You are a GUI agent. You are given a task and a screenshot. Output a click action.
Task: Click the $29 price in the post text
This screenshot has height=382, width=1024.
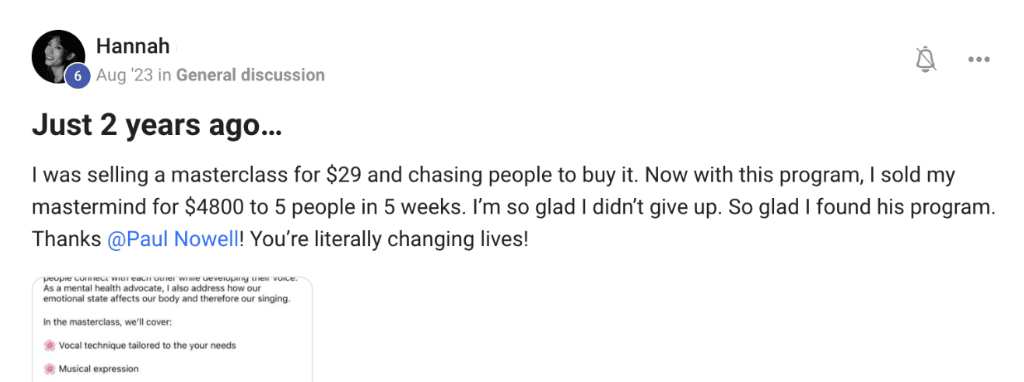(341, 176)
